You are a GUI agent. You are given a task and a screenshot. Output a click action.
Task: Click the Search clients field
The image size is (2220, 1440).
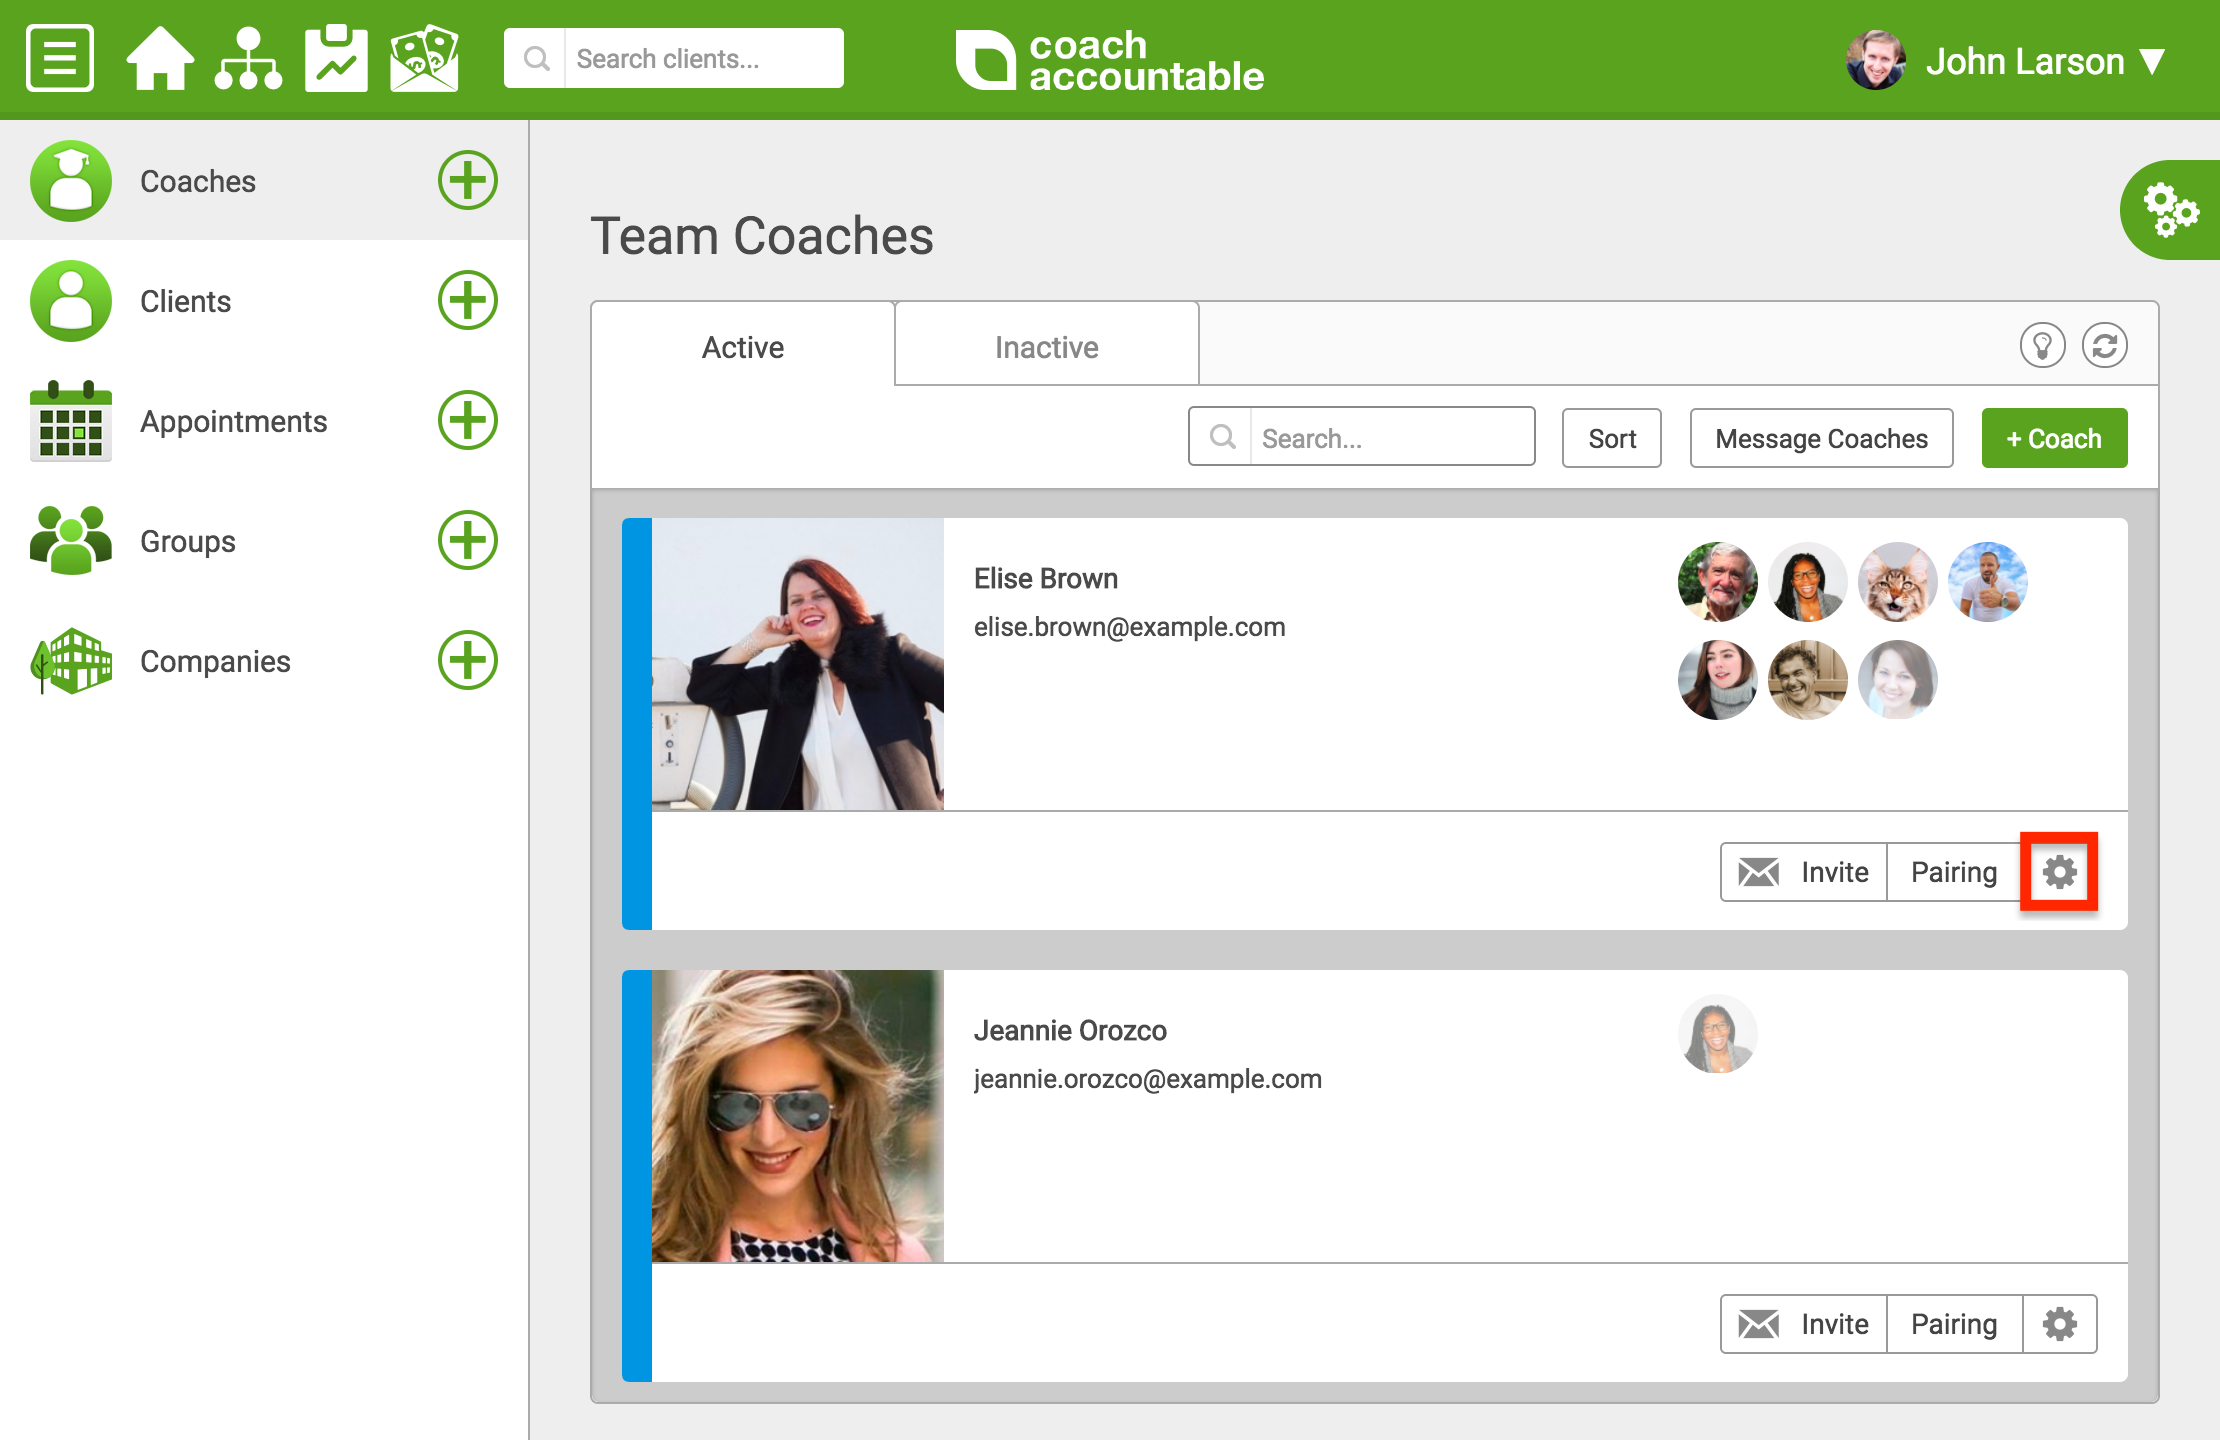(x=674, y=59)
